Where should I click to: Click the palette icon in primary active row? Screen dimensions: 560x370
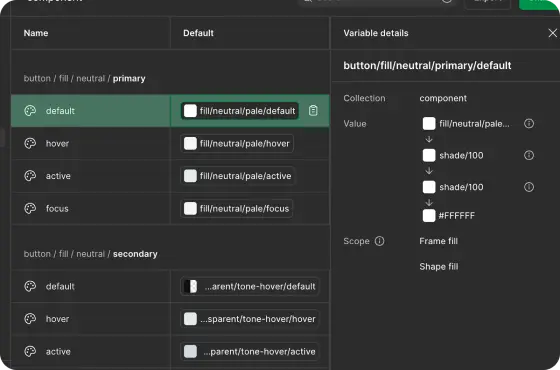point(30,176)
